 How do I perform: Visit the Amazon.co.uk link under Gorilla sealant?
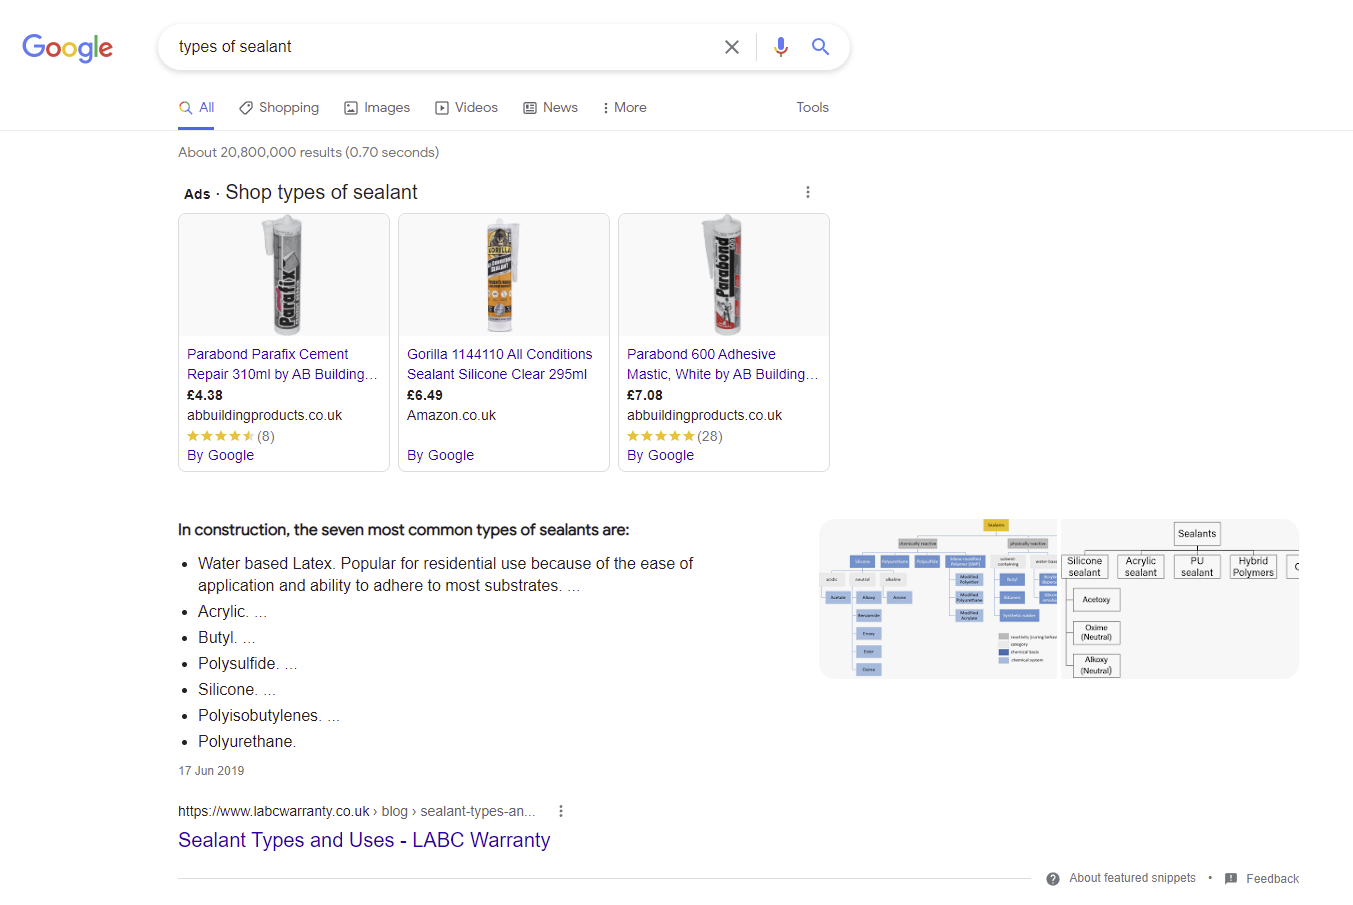[451, 415]
